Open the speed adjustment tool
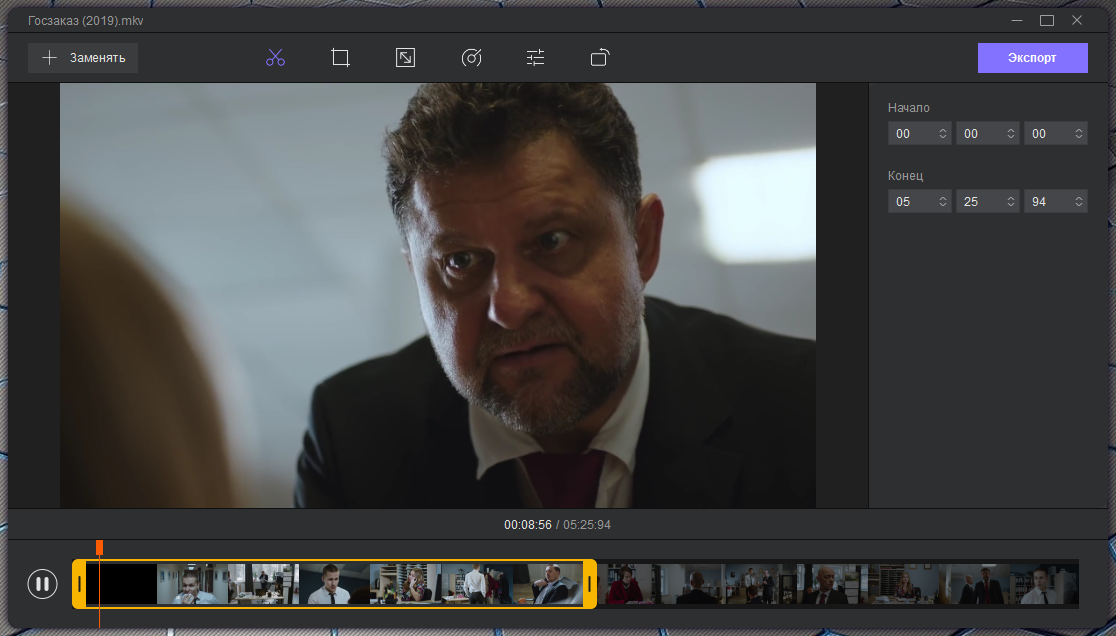Screen dimensions: 1116x636 [471, 58]
